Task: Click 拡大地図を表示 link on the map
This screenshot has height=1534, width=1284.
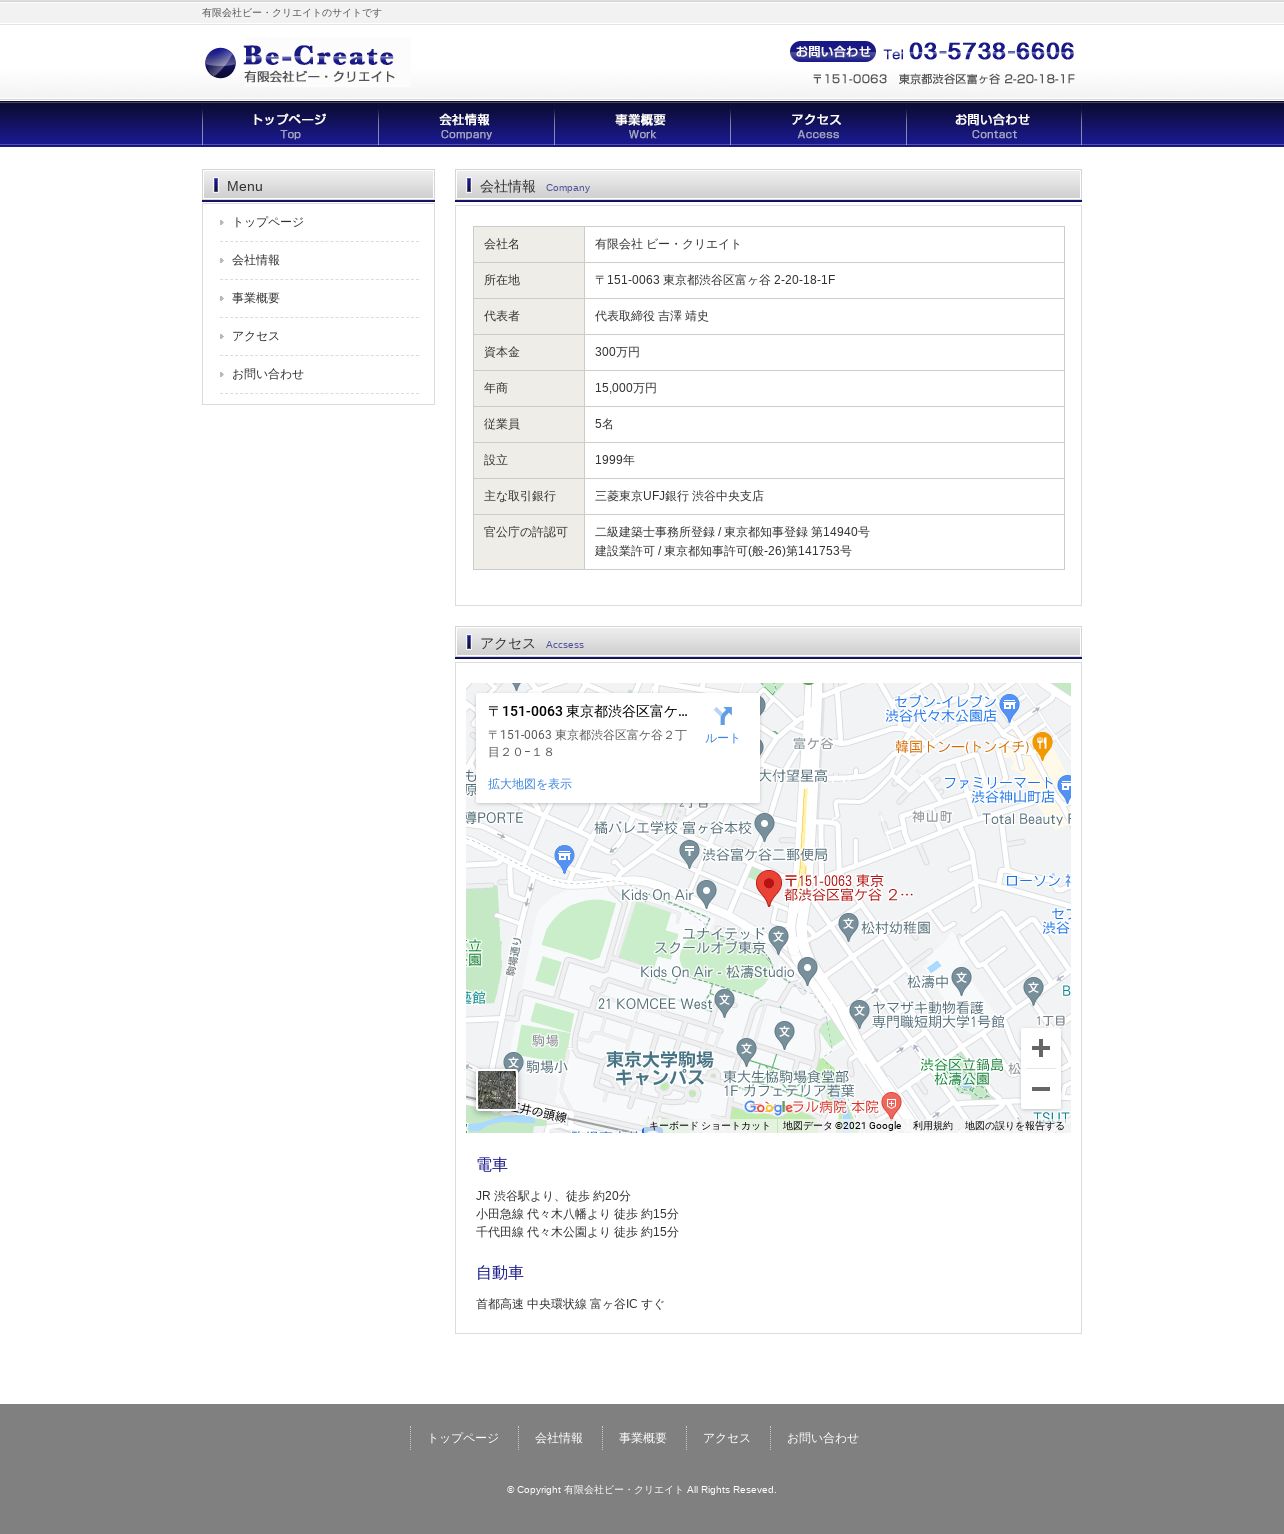Action: tap(530, 784)
